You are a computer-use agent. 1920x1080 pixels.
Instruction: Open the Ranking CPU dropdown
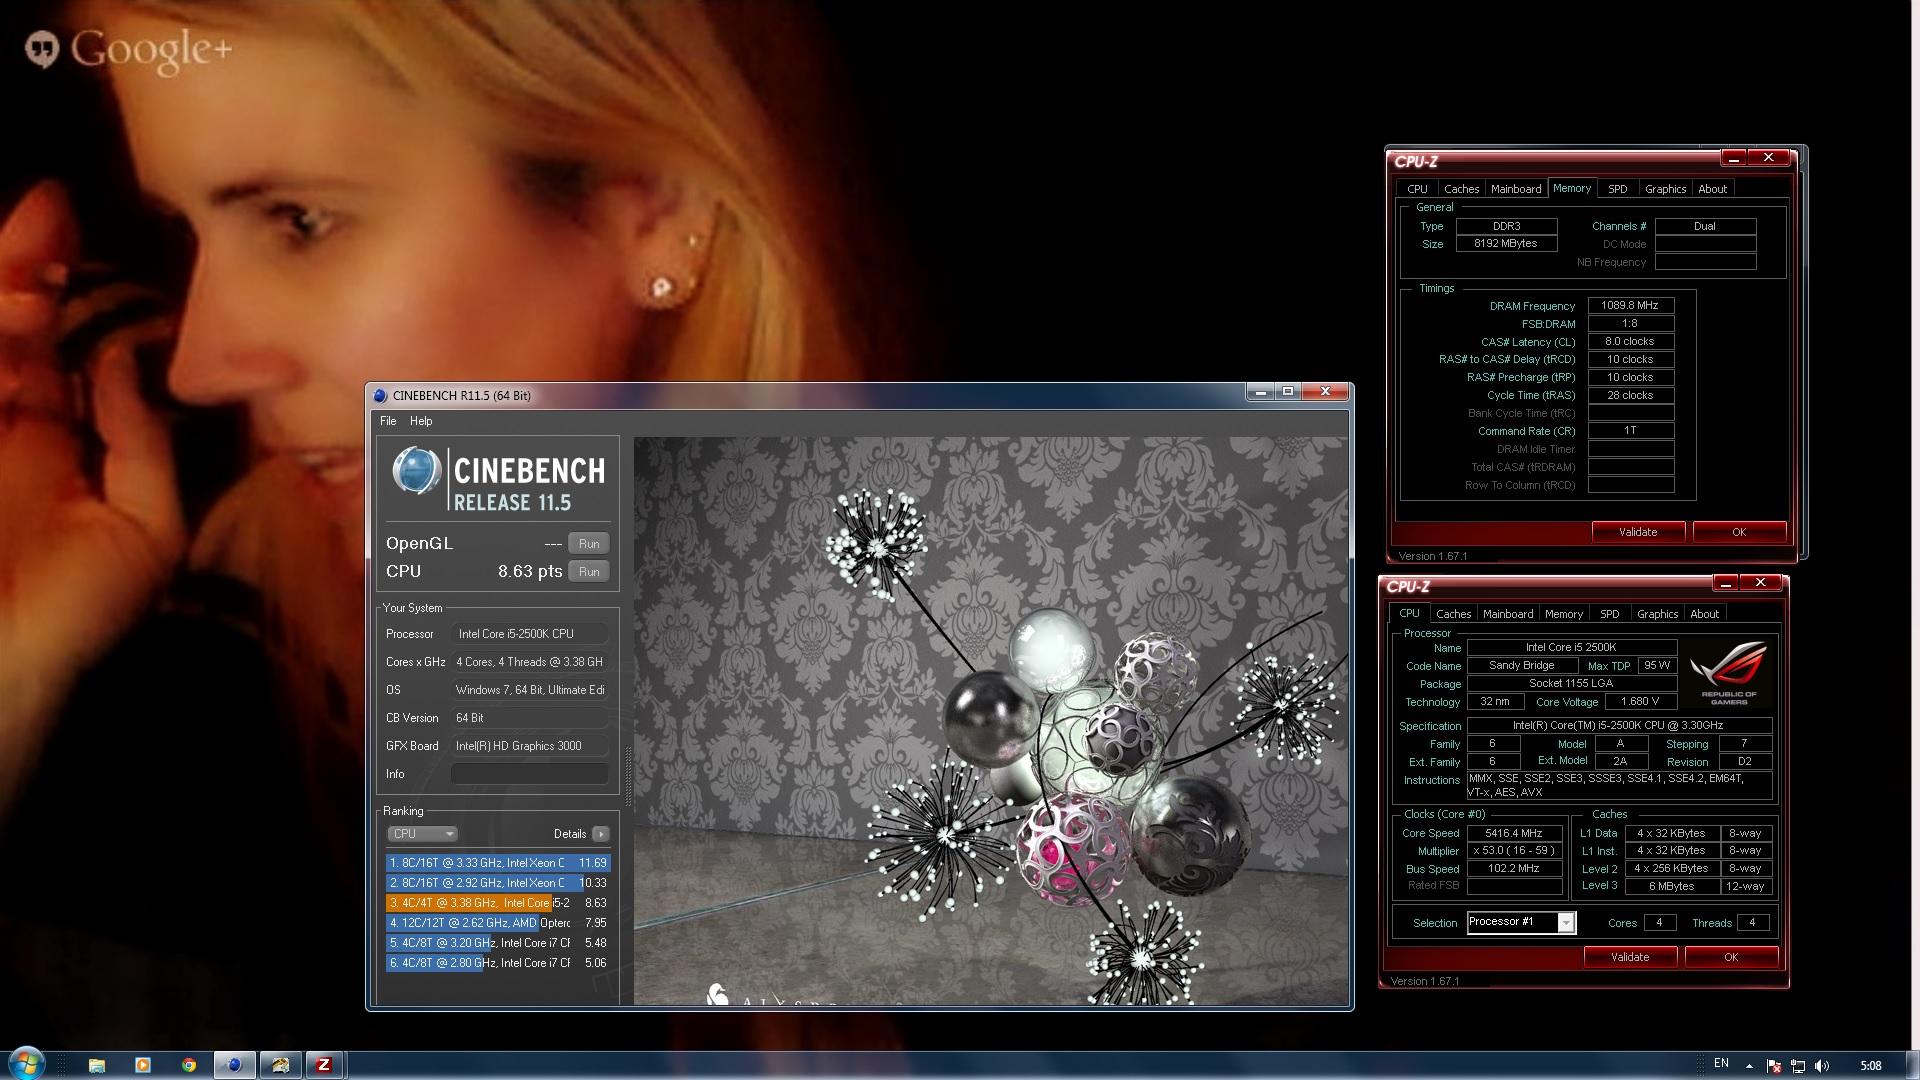(422, 834)
